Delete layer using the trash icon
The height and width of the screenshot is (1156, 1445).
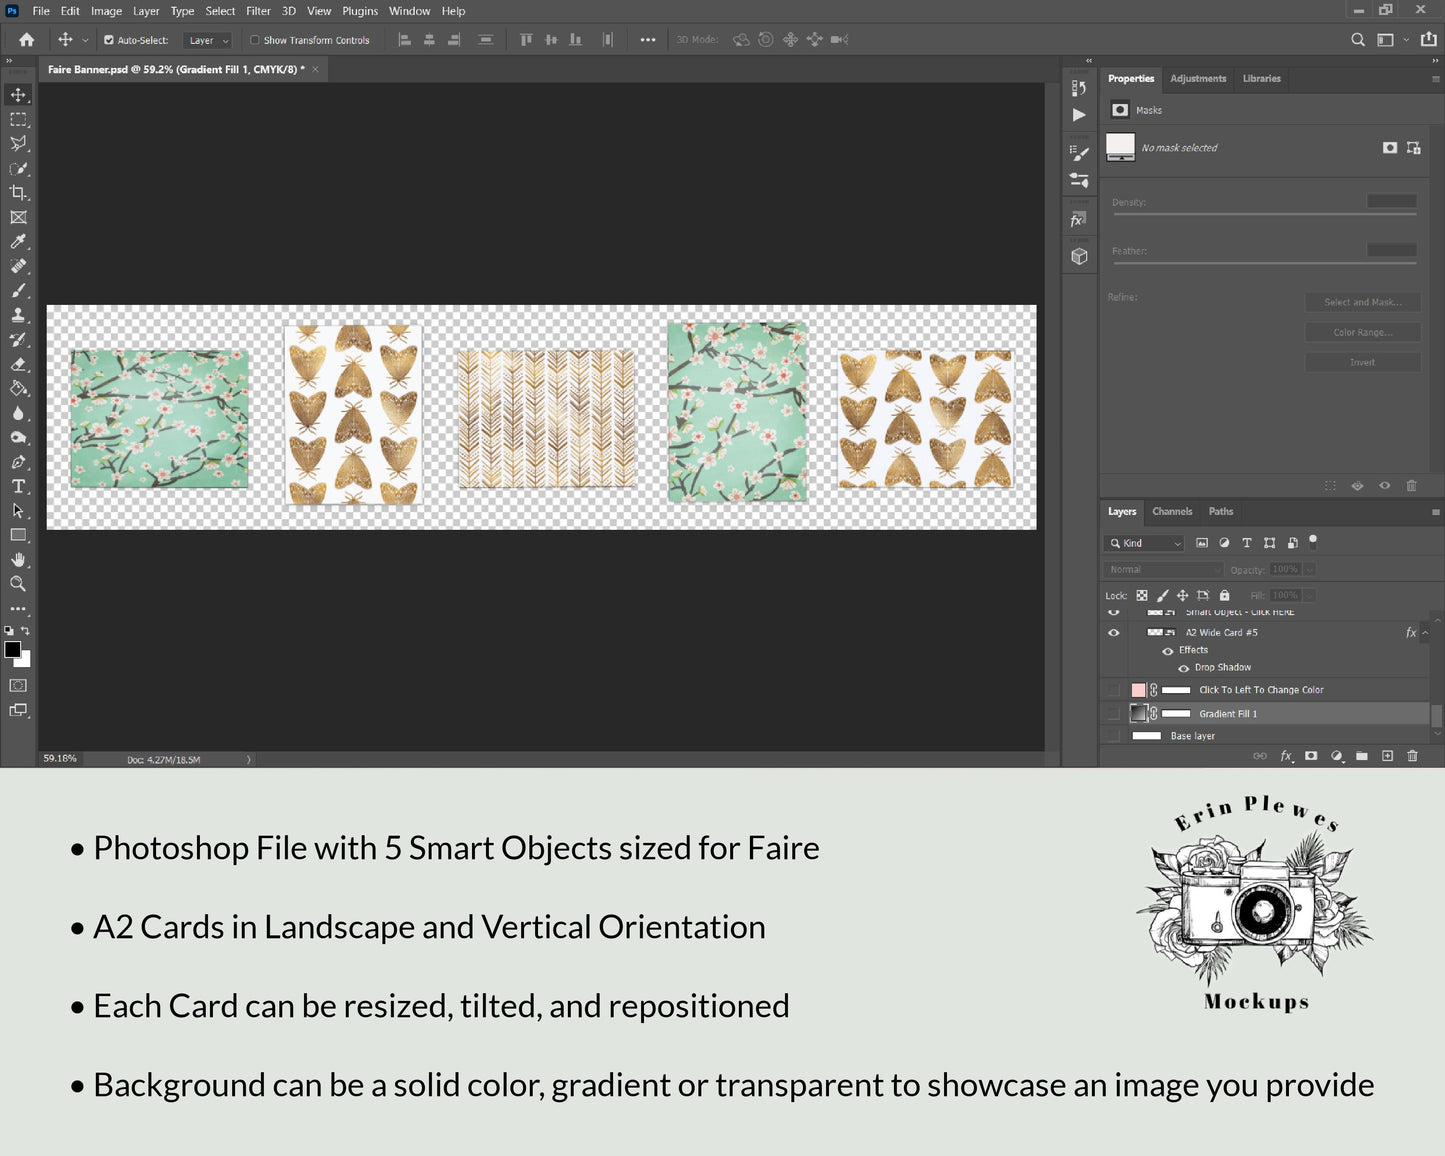click(1412, 756)
